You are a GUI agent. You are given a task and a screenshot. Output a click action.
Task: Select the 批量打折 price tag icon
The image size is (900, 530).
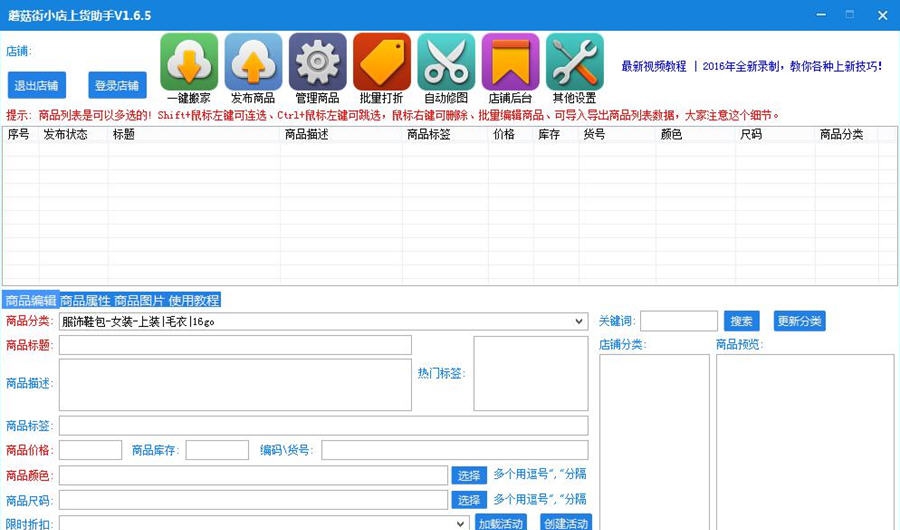(x=382, y=62)
